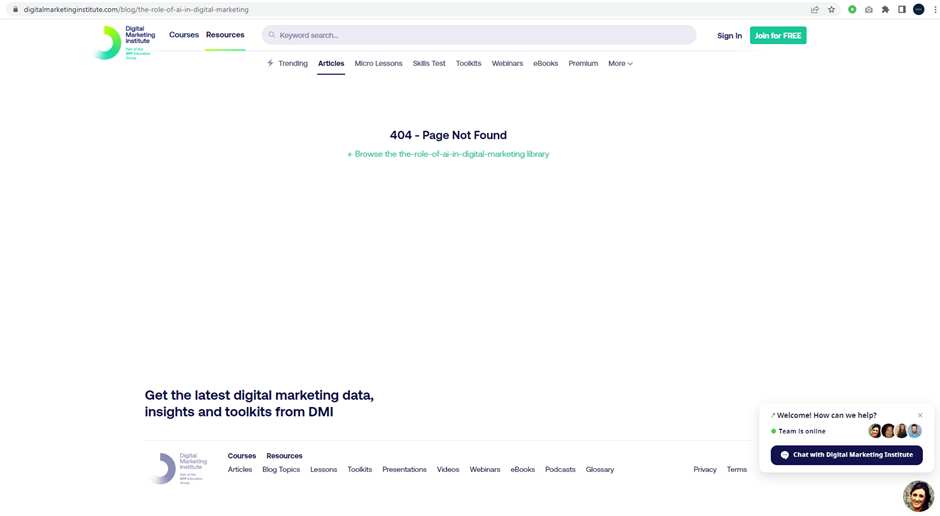Viewport: 940px width, 516px height.
Task: Click the Digital Marketing Institute header logo
Action: click(125, 43)
